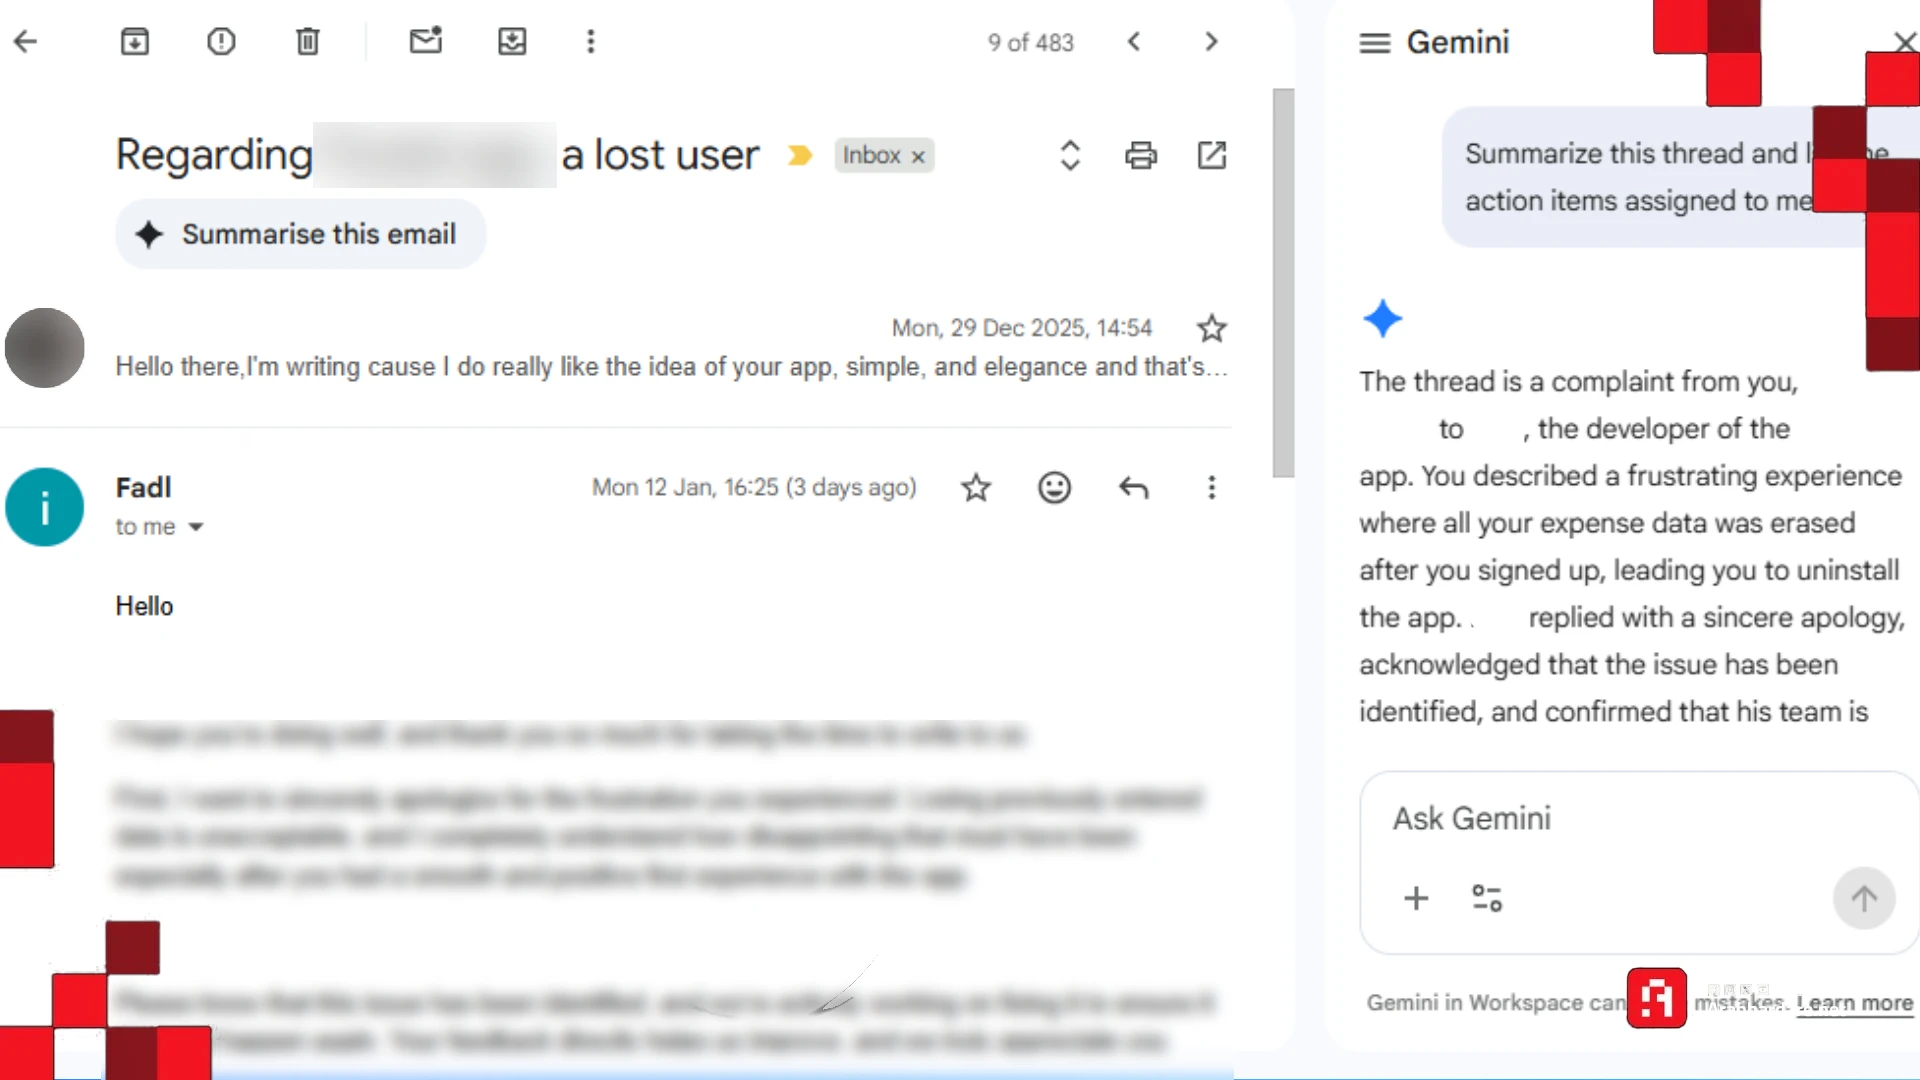Open the top toolbar's More options menu
Viewport: 1920px width, 1080px height.
pyautogui.click(x=590, y=41)
